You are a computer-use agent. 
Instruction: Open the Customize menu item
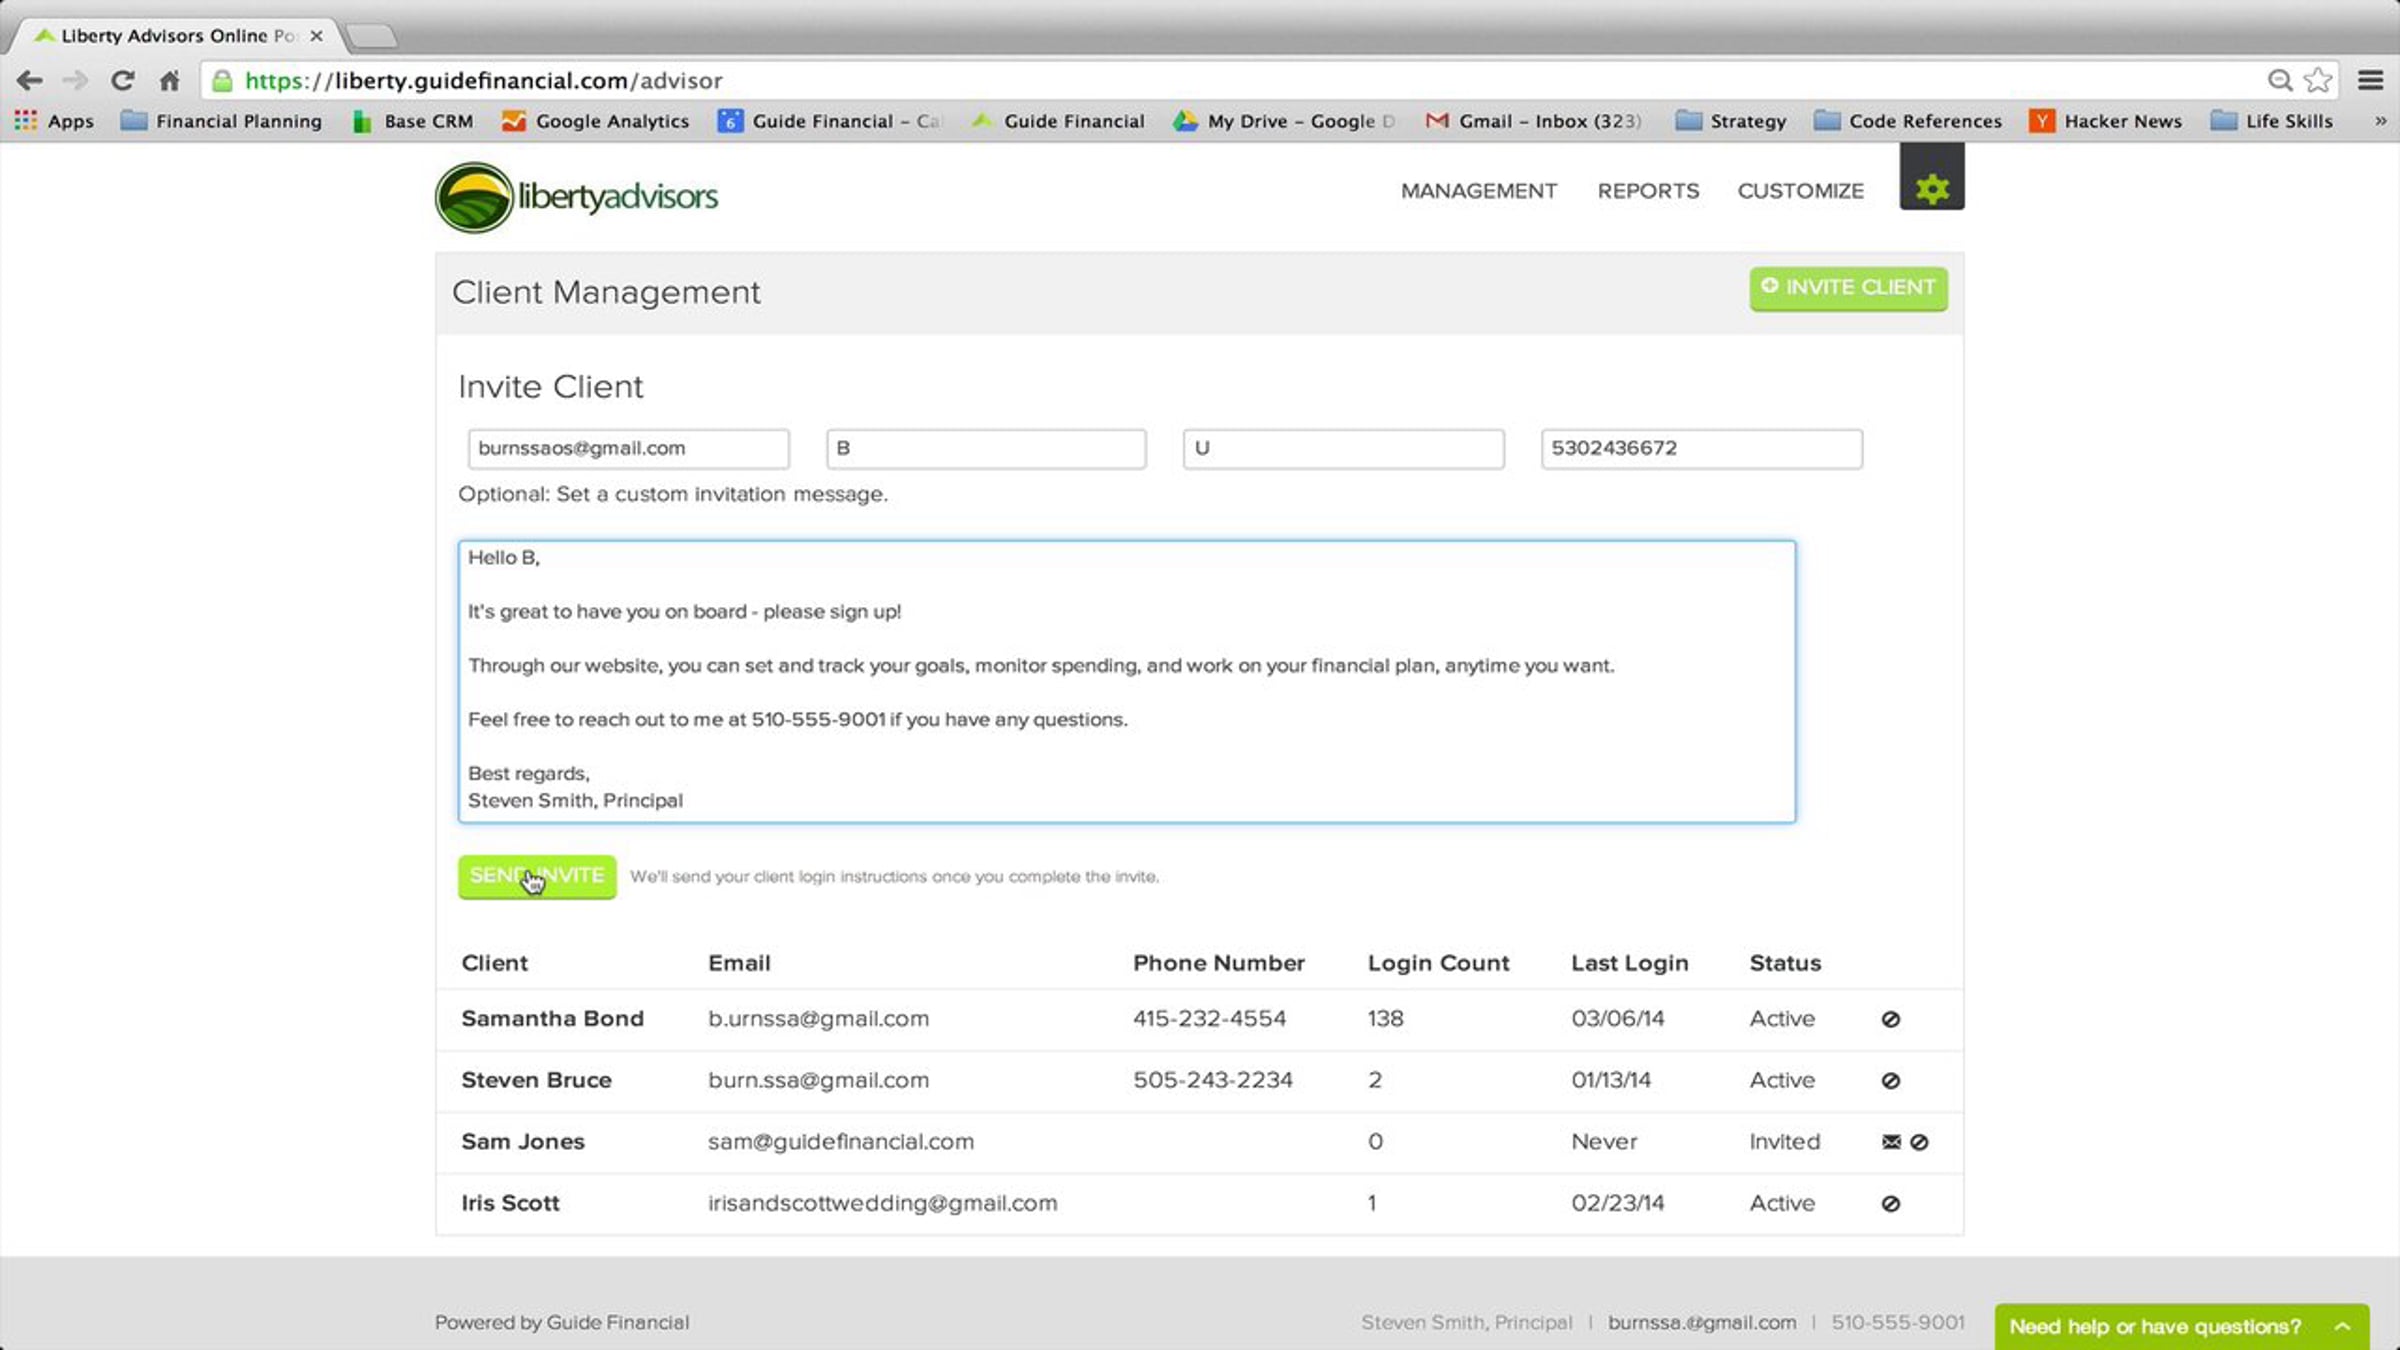1800,191
